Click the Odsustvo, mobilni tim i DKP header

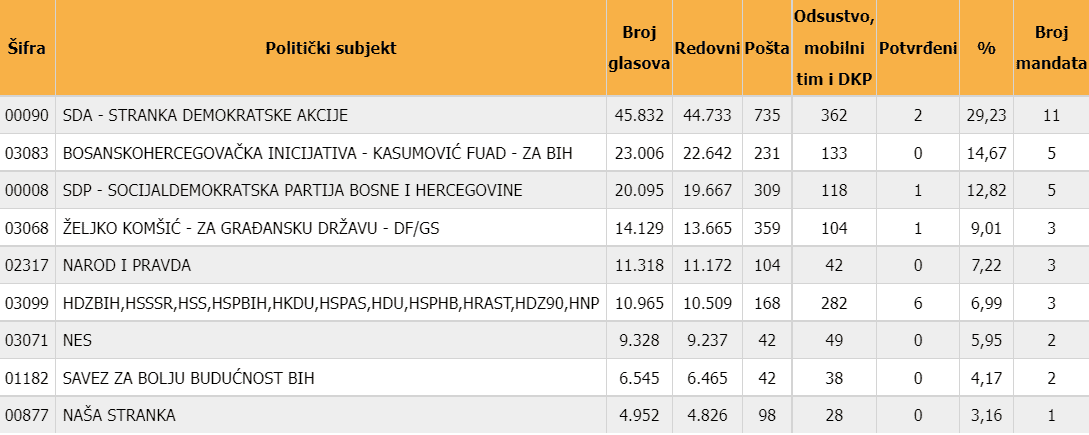pos(833,48)
